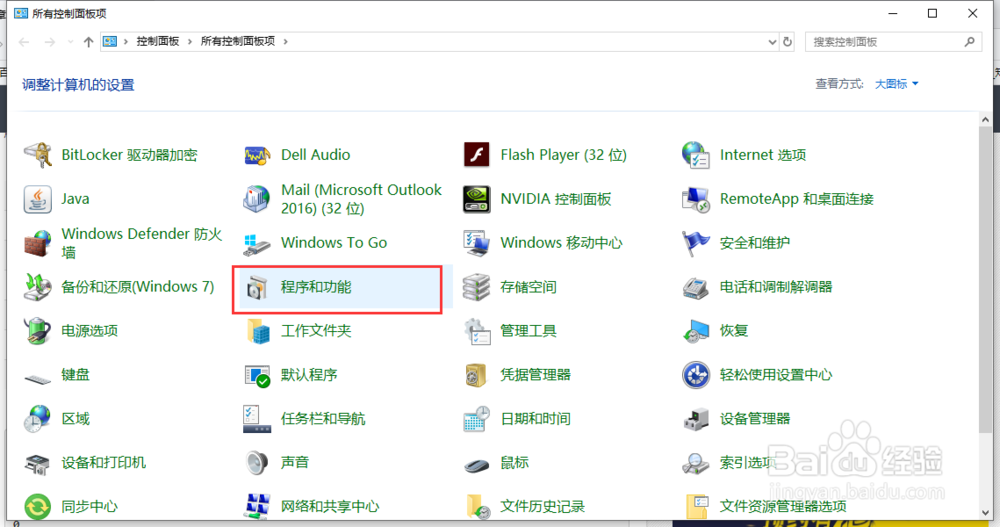Expand the chevron before 控制面板 breadcrumb
Screen dimensions: 1000x527
[x=126, y=41]
